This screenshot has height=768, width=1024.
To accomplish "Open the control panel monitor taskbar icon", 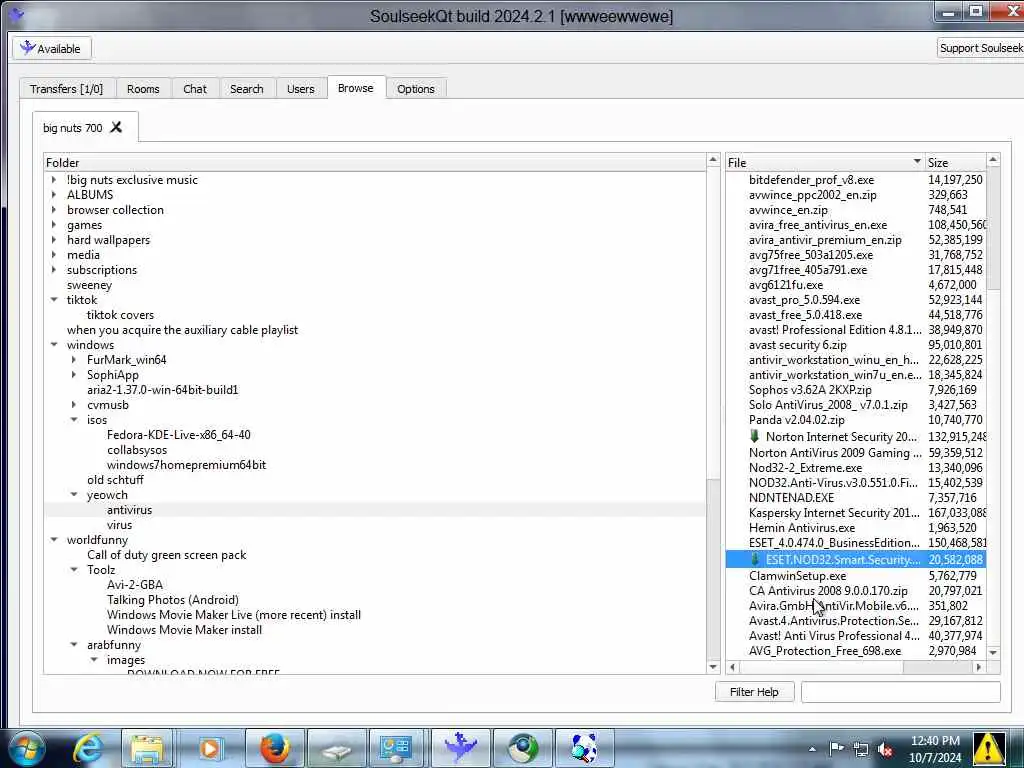I will tap(396, 748).
